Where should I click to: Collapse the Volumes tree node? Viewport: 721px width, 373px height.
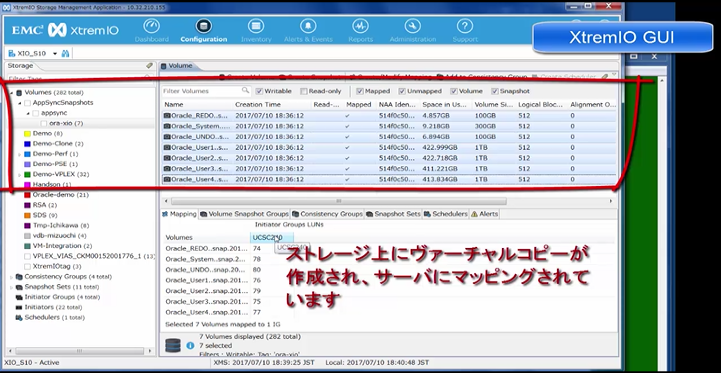click(x=11, y=93)
